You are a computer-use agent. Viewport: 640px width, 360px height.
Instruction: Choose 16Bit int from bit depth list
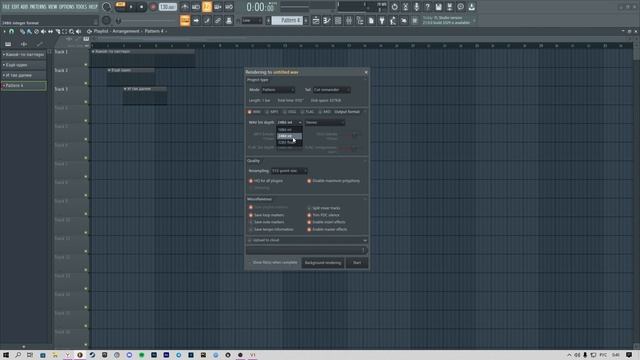(289, 130)
